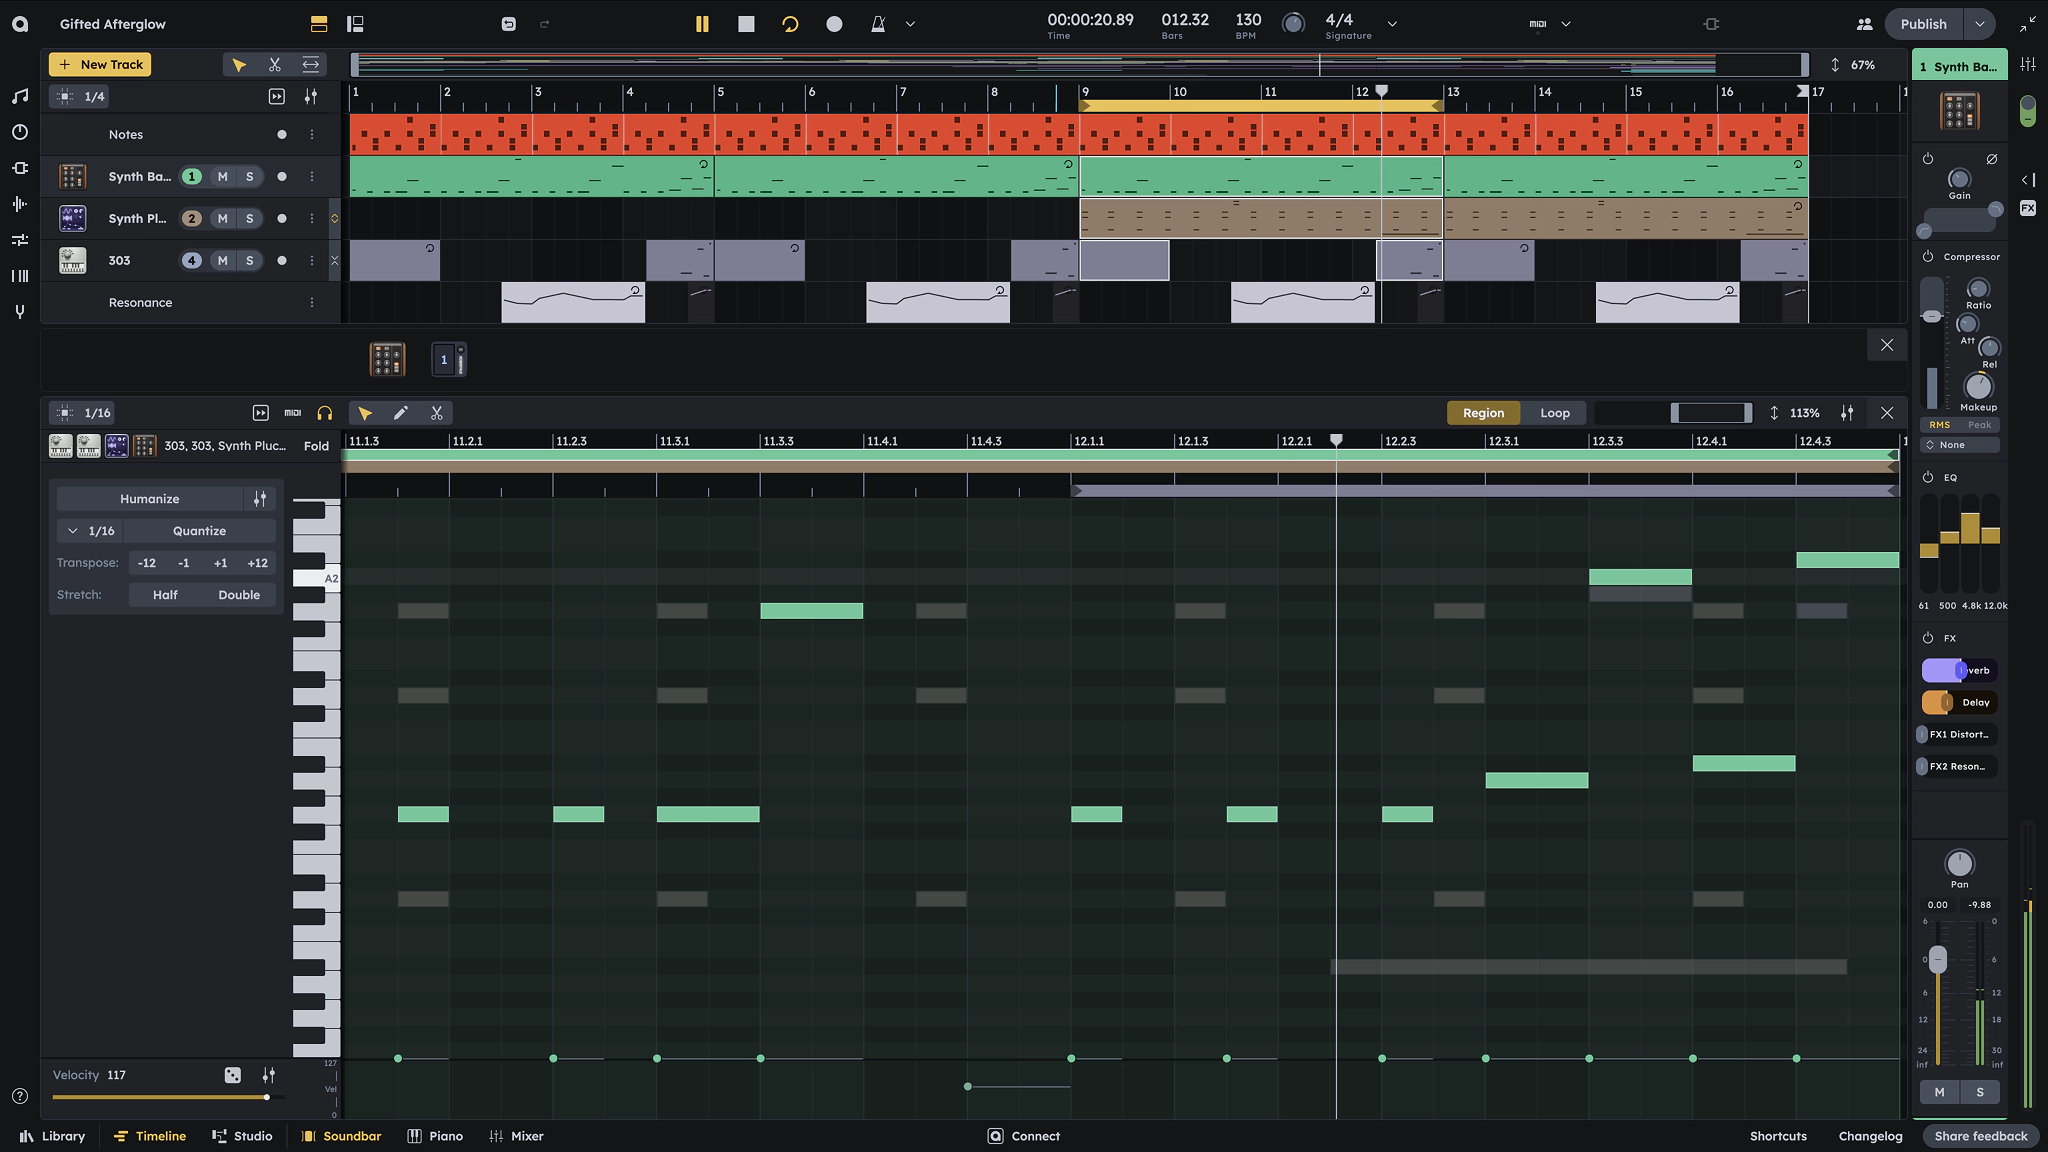
Task: Mute the Synth Pluck track
Action: 222,218
